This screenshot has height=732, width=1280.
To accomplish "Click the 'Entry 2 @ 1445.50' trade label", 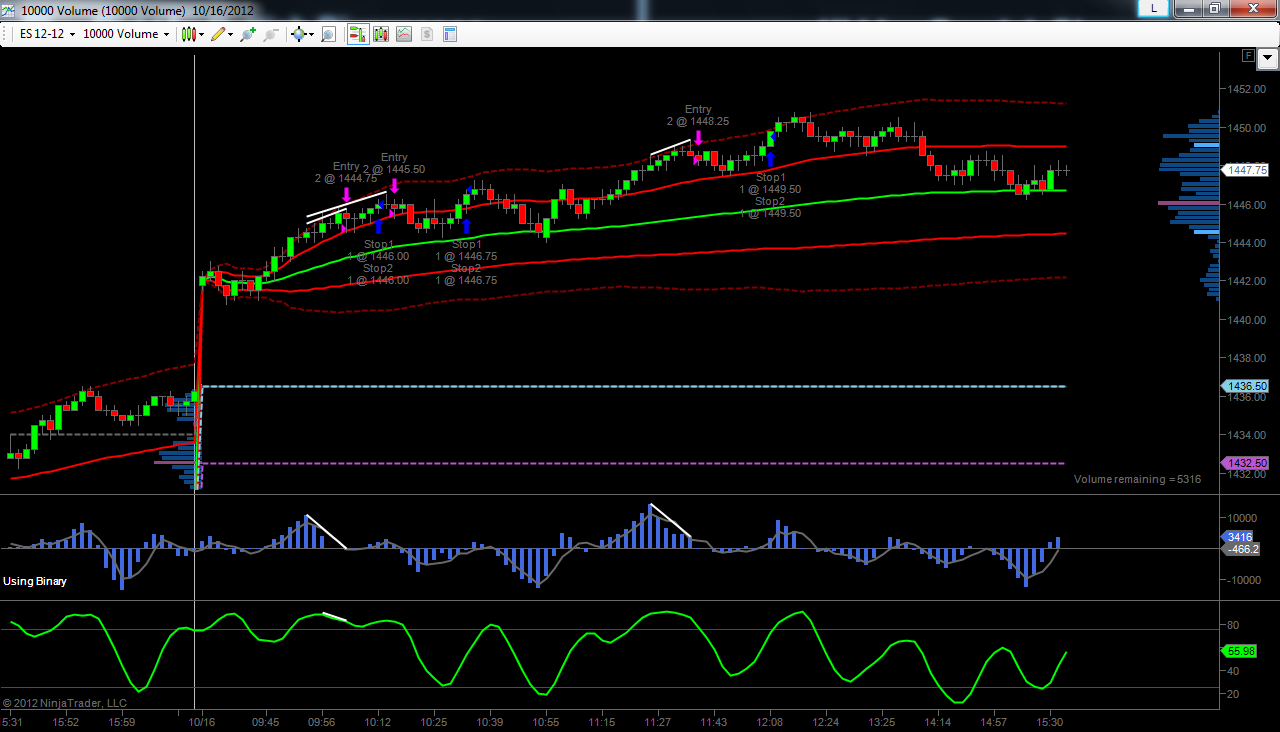I will [x=394, y=163].
